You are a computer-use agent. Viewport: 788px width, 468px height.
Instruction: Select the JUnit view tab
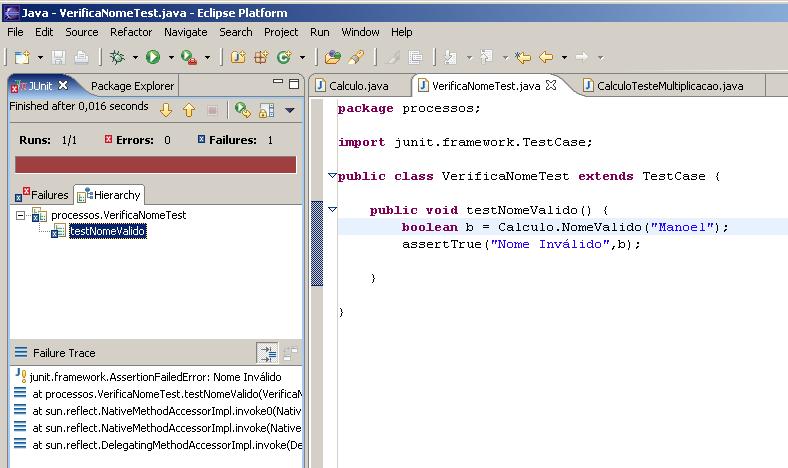(x=40, y=86)
